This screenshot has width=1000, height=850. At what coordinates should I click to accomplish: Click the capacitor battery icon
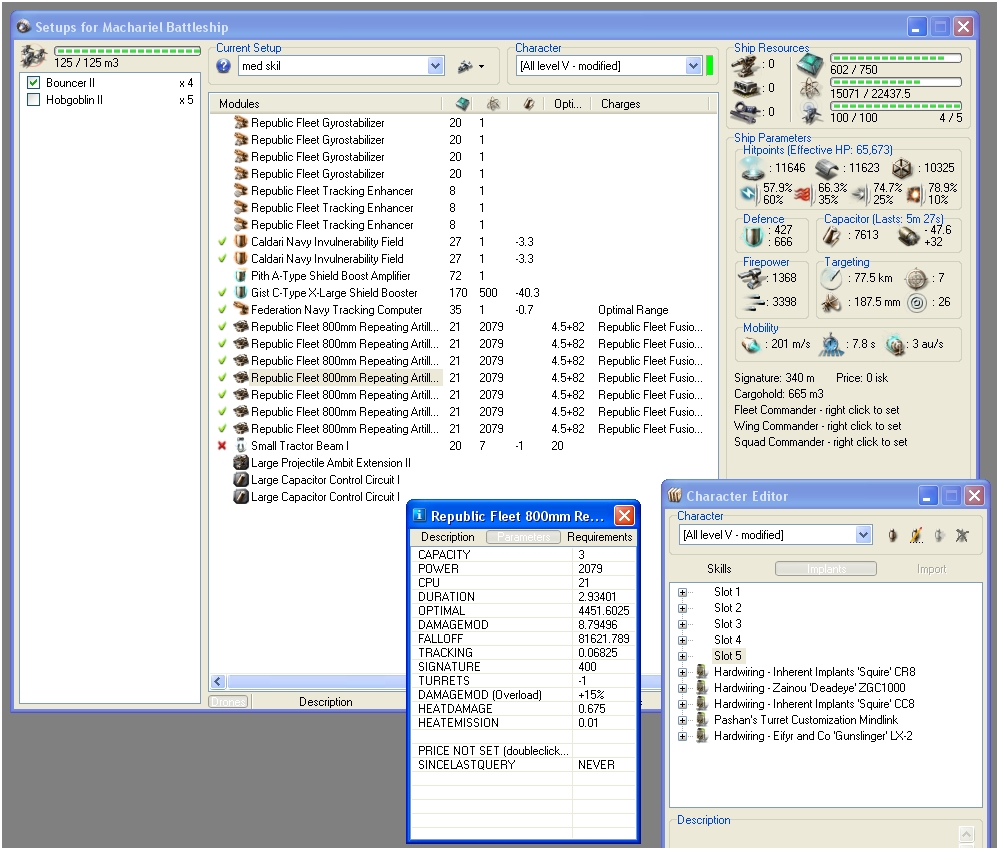point(832,235)
